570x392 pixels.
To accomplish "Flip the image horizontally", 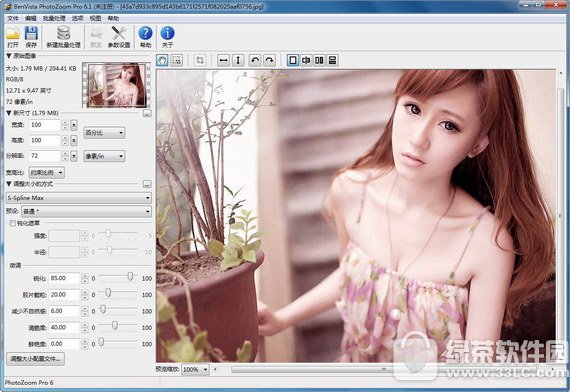I will tap(223, 60).
